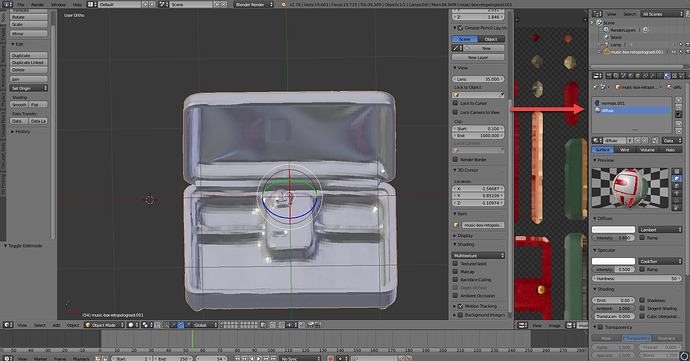Click the Rotate tool button
The image size is (690, 361).
point(29,17)
